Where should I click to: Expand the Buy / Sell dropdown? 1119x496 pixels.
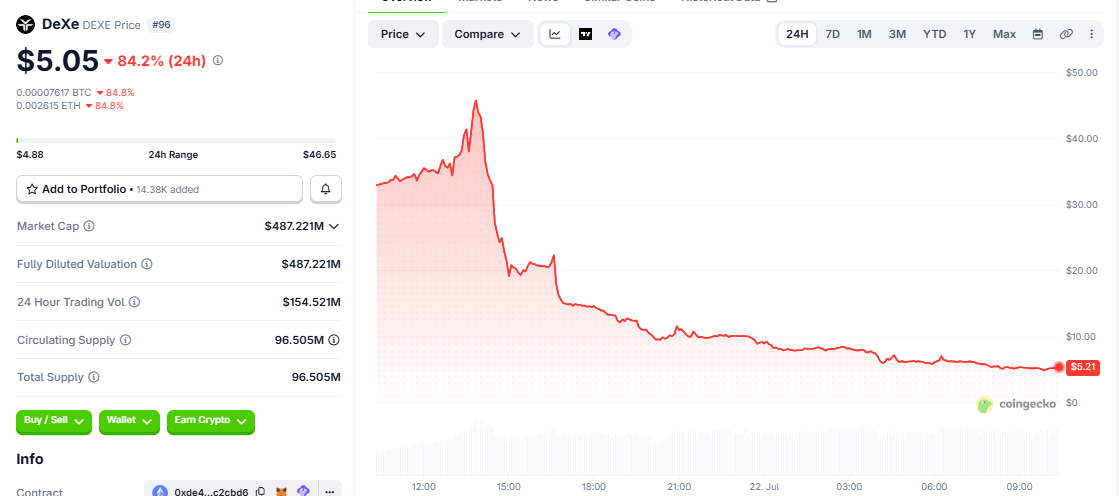[x=54, y=422]
